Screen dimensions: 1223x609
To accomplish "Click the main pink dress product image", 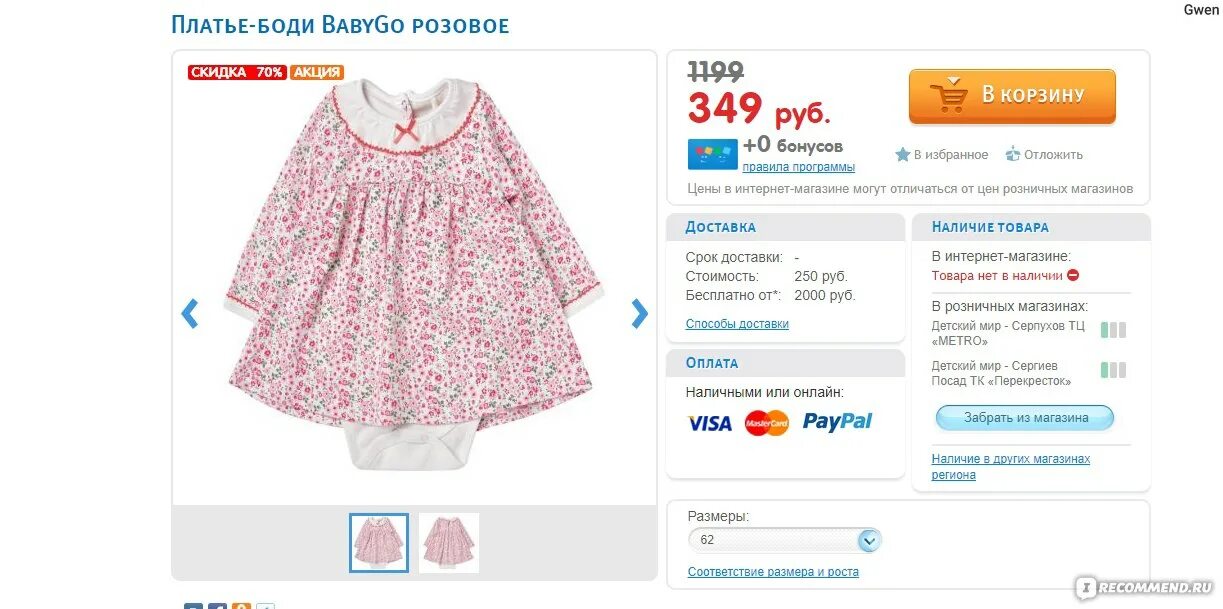I will [x=414, y=273].
